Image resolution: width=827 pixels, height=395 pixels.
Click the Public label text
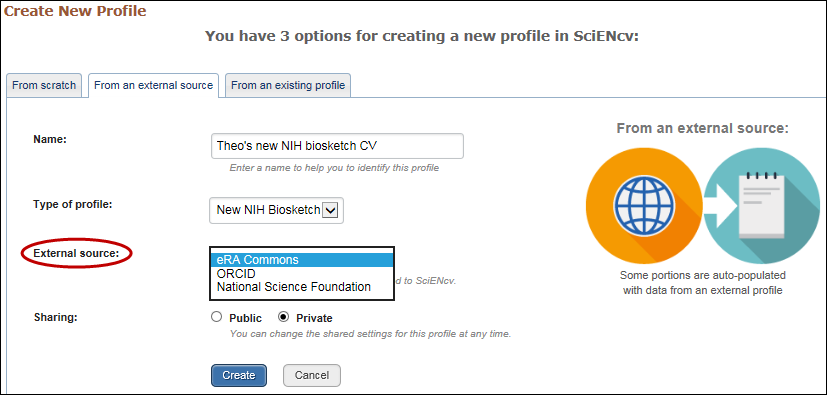(x=245, y=319)
